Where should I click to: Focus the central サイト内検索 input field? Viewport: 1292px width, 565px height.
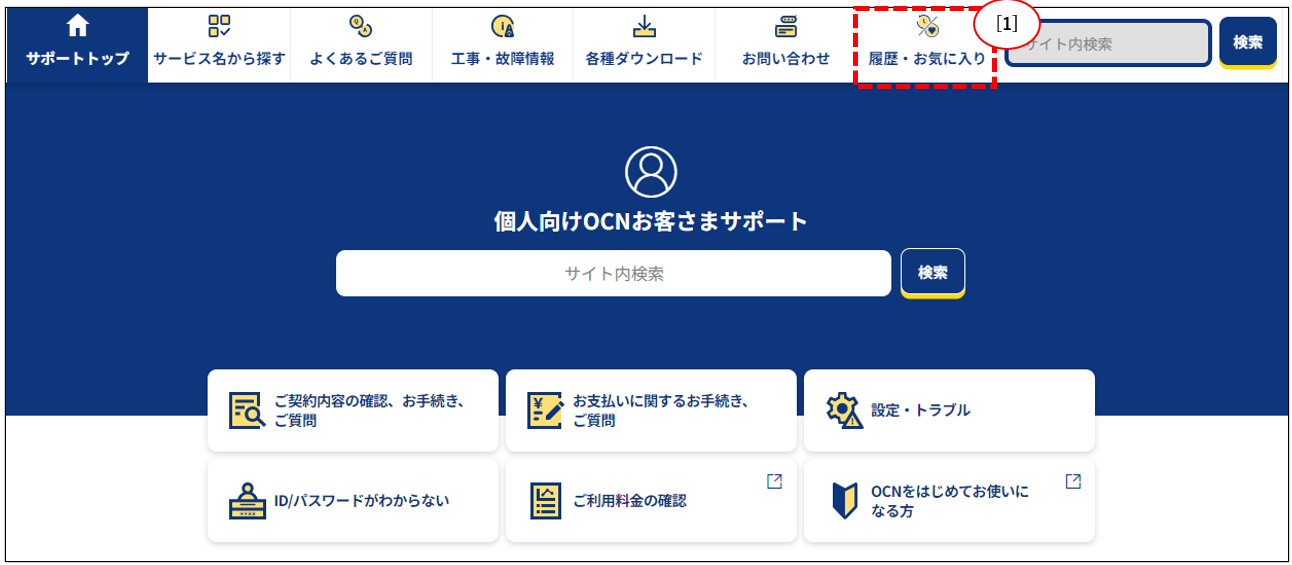pos(613,273)
